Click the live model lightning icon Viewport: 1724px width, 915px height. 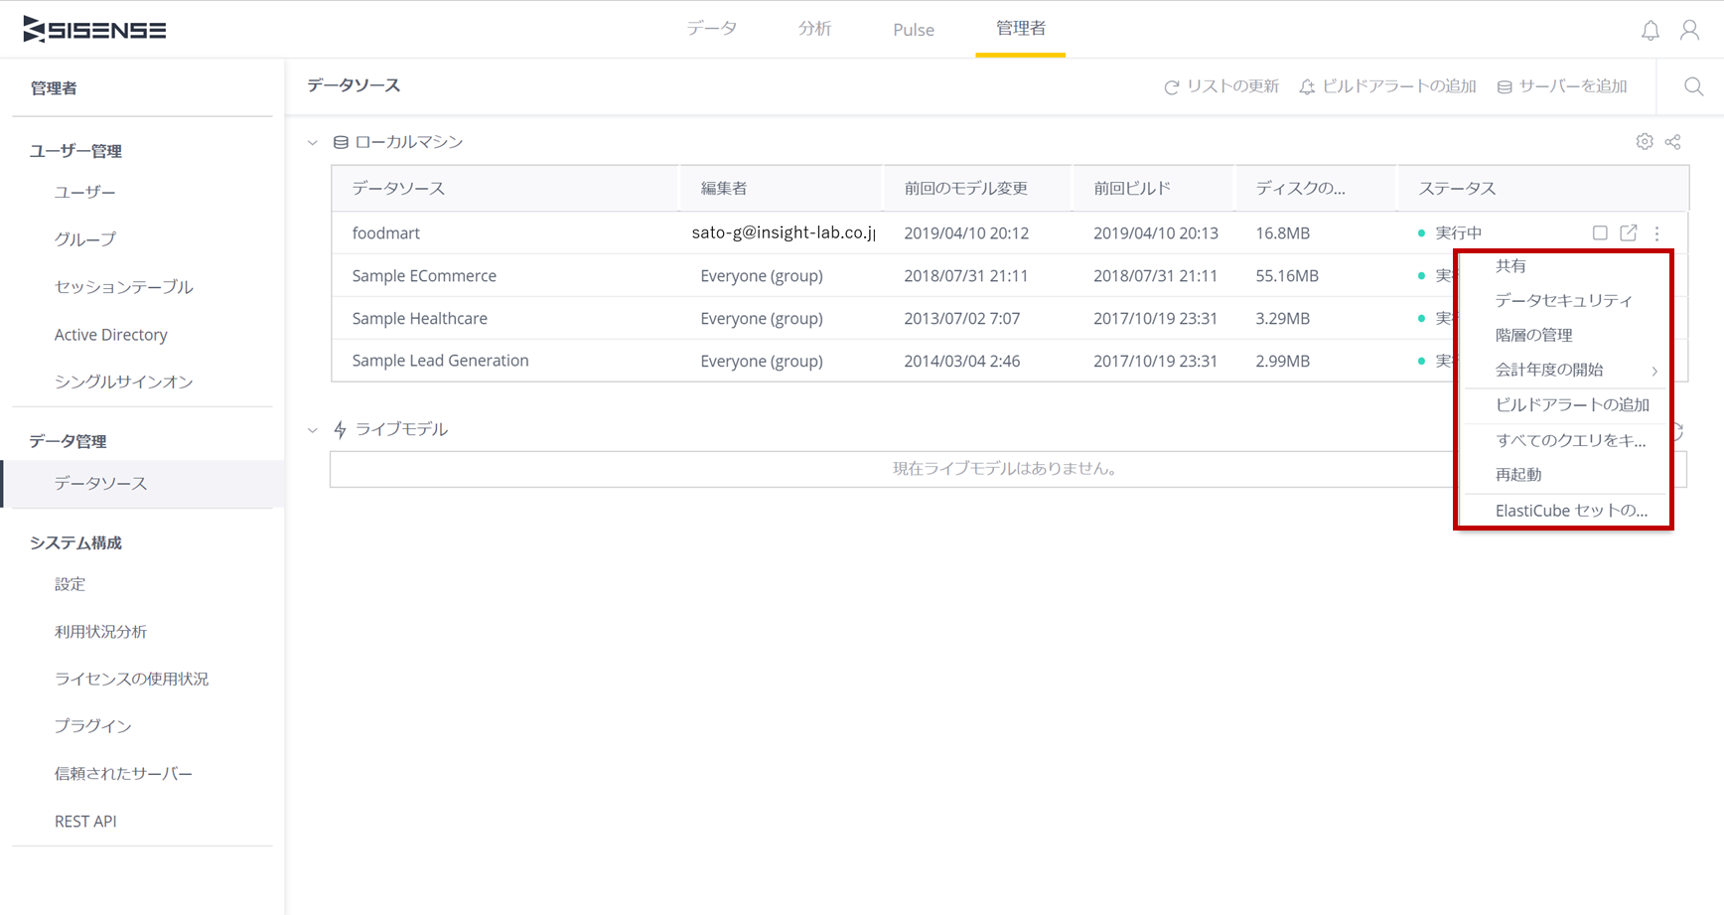340,429
